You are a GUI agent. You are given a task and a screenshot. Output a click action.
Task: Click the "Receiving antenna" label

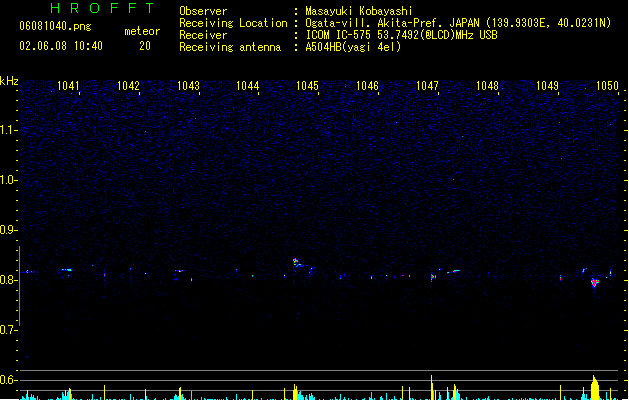click(230, 47)
